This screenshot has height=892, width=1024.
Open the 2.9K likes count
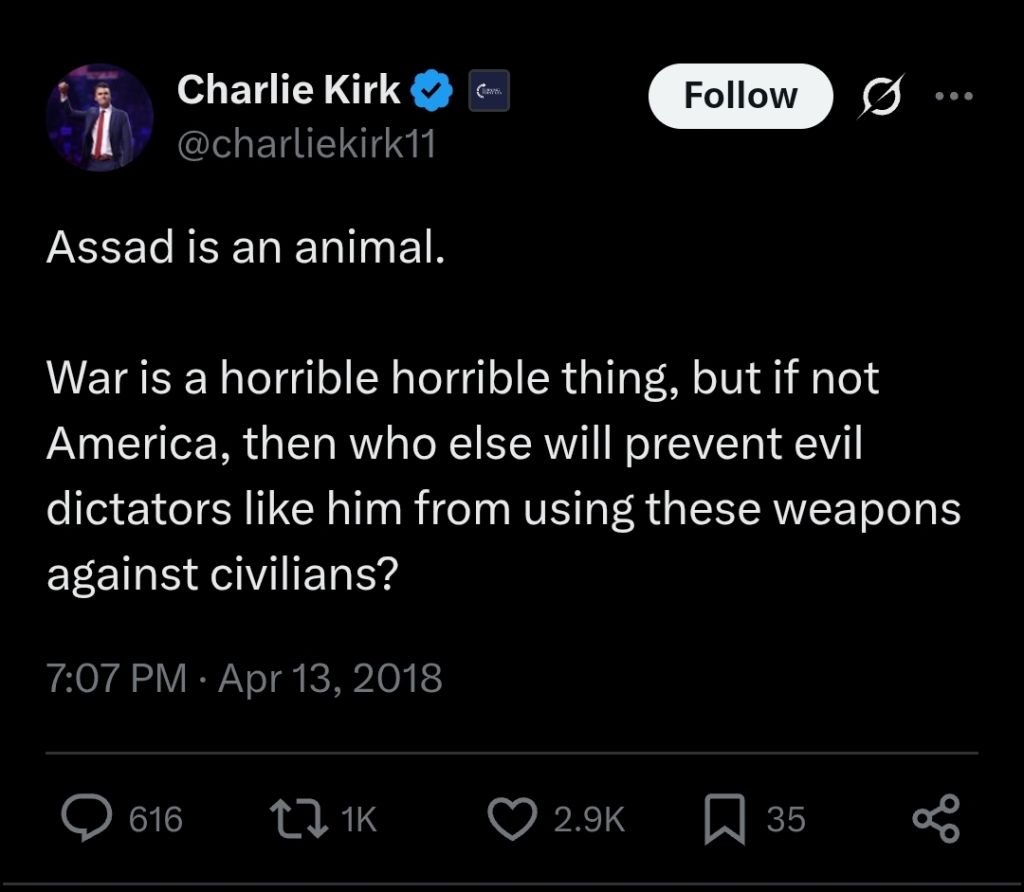pyautogui.click(x=589, y=819)
